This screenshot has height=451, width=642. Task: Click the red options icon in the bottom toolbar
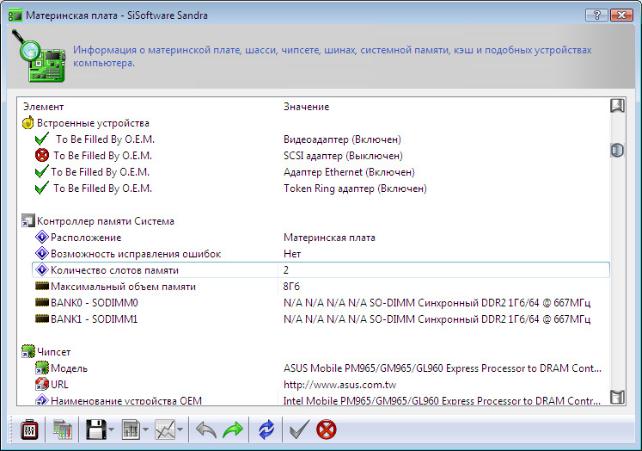29,430
